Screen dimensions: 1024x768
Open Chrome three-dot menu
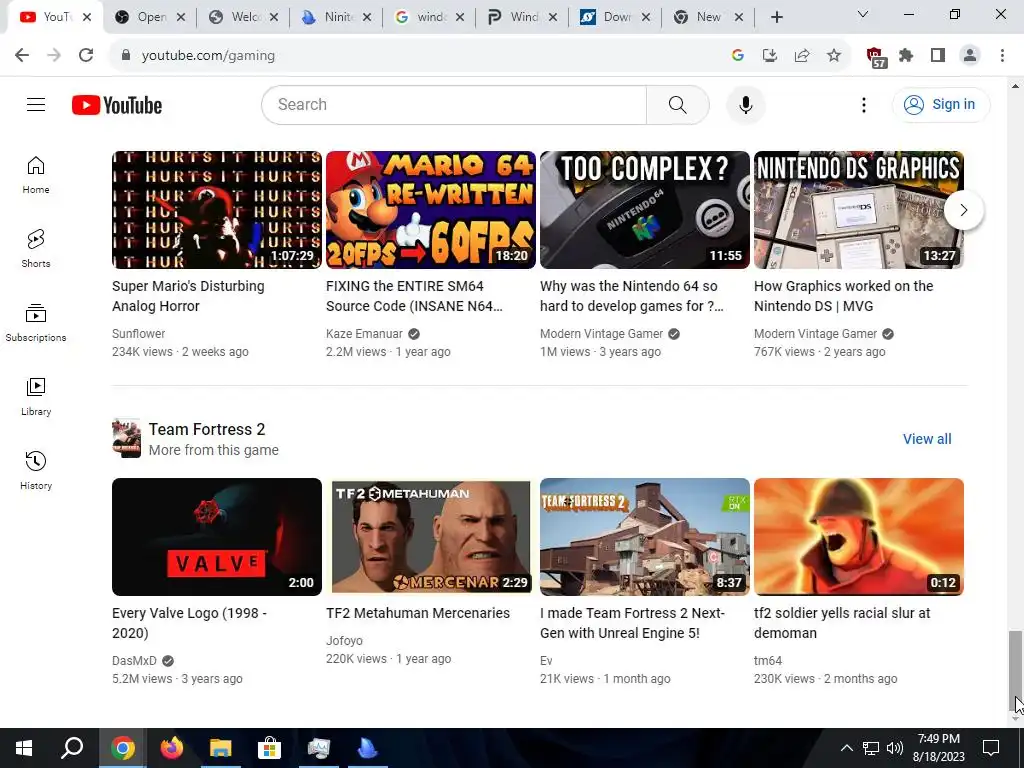[x=1002, y=56]
